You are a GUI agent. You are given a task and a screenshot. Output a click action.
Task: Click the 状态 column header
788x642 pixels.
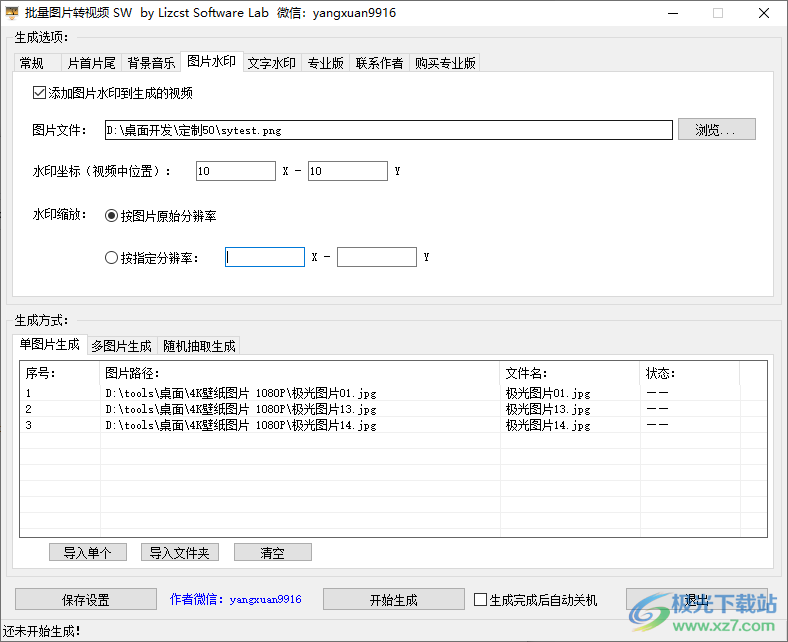690,373
